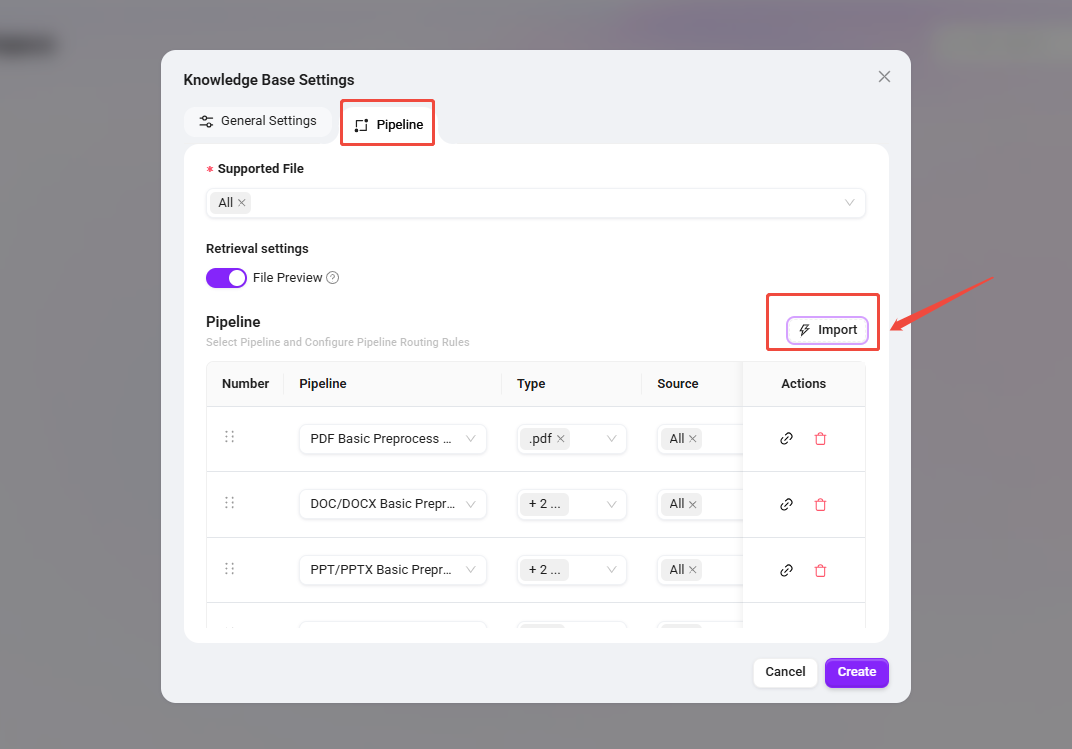Remove the .pdf type tag
The width and height of the screenshot is (1072, 749).
[561, 439]
